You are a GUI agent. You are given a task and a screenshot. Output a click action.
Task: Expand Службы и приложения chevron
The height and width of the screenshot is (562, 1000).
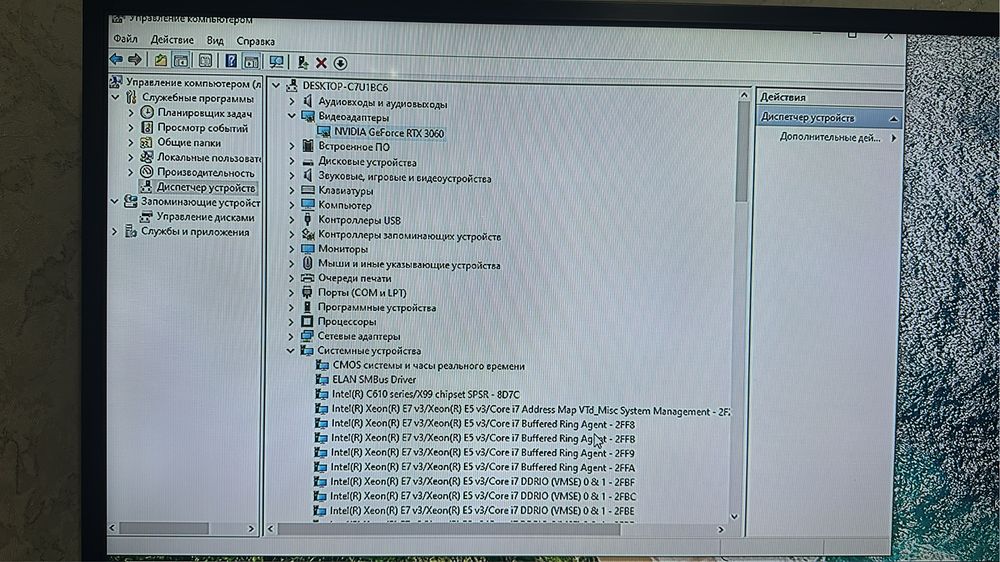pos(114,232)
